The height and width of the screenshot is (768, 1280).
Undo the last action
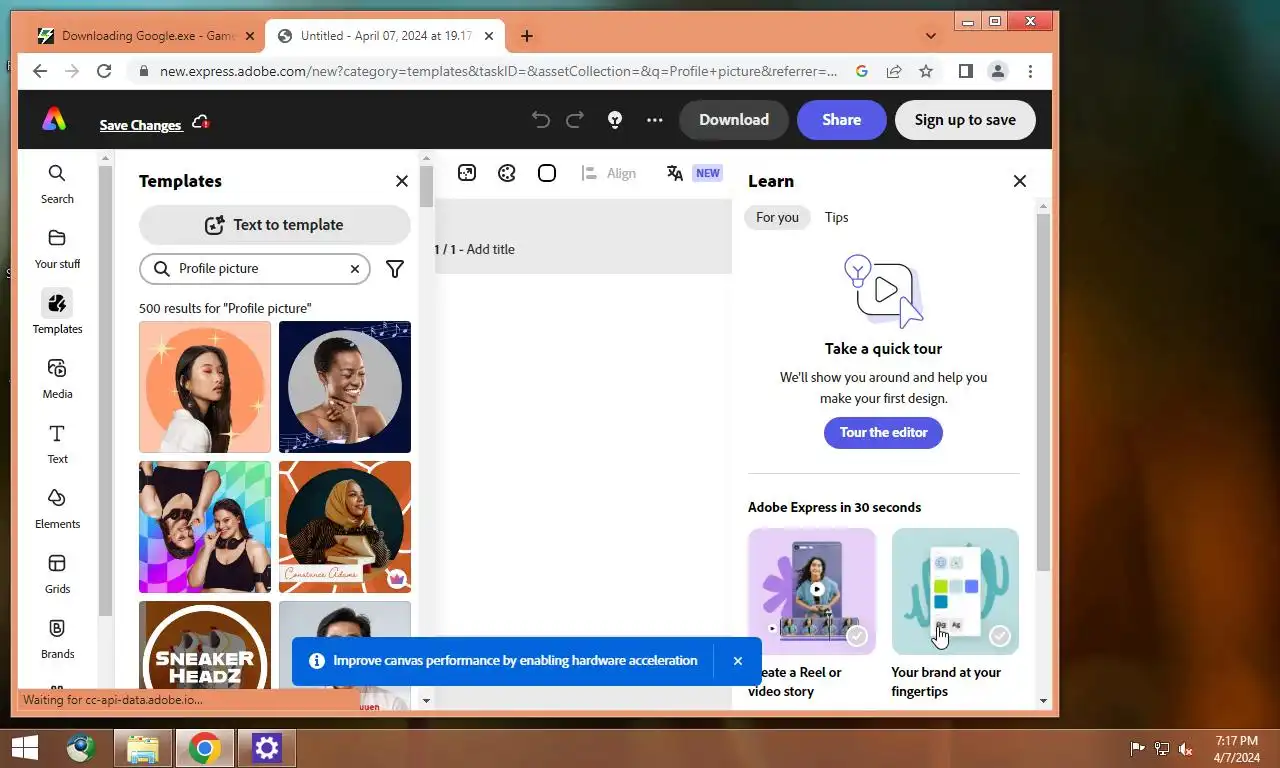541,120
